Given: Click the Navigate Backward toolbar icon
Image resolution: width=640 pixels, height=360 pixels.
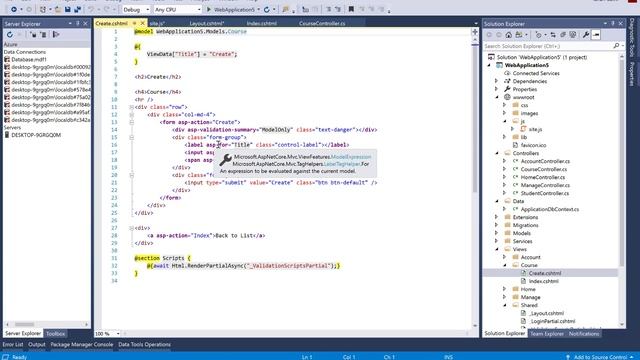Looking at the screenshot, I should [14, 9].
